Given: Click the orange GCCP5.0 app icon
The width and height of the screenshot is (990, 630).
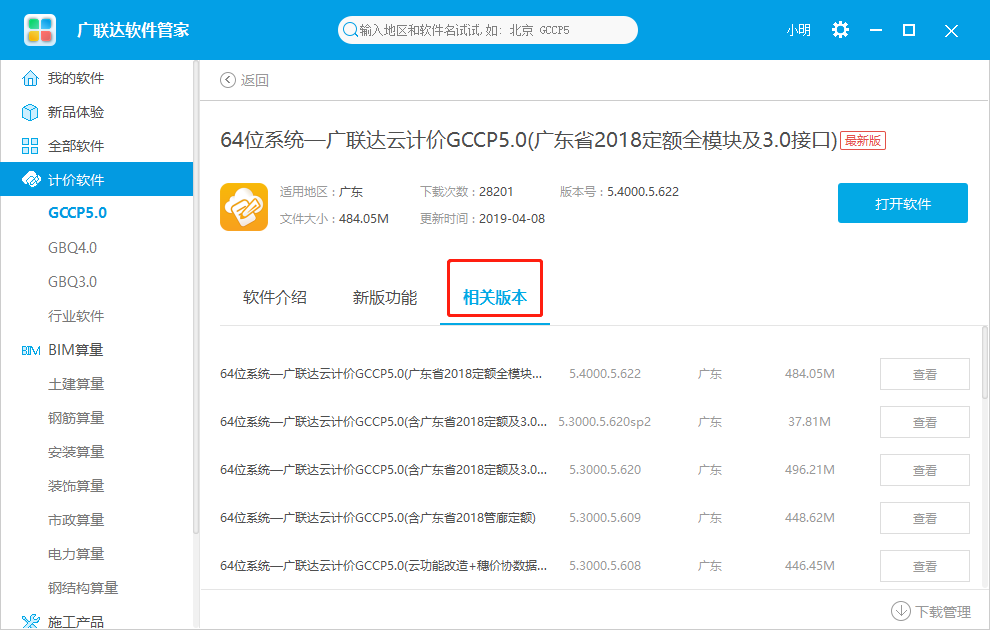Looking at the screenshot, I should [244, 207].
